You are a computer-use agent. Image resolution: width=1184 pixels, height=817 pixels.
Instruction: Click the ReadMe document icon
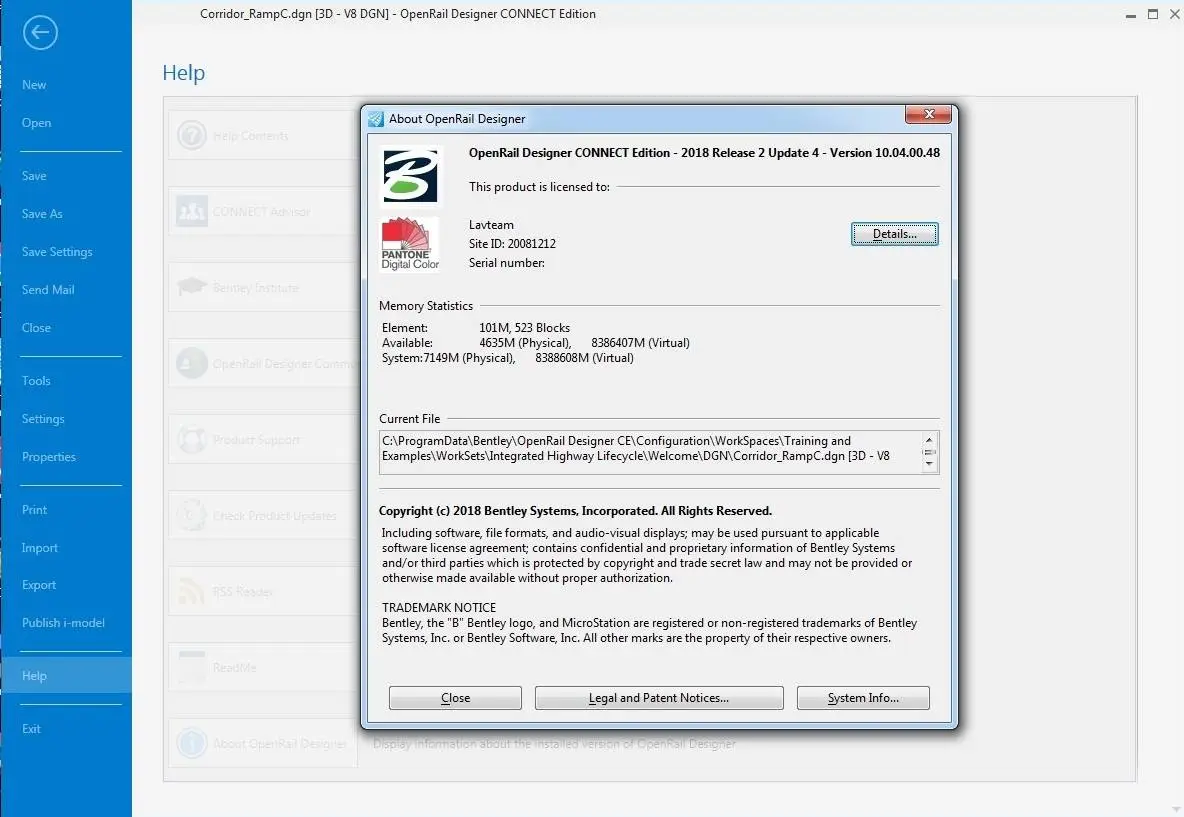click(x=192, y=667)
